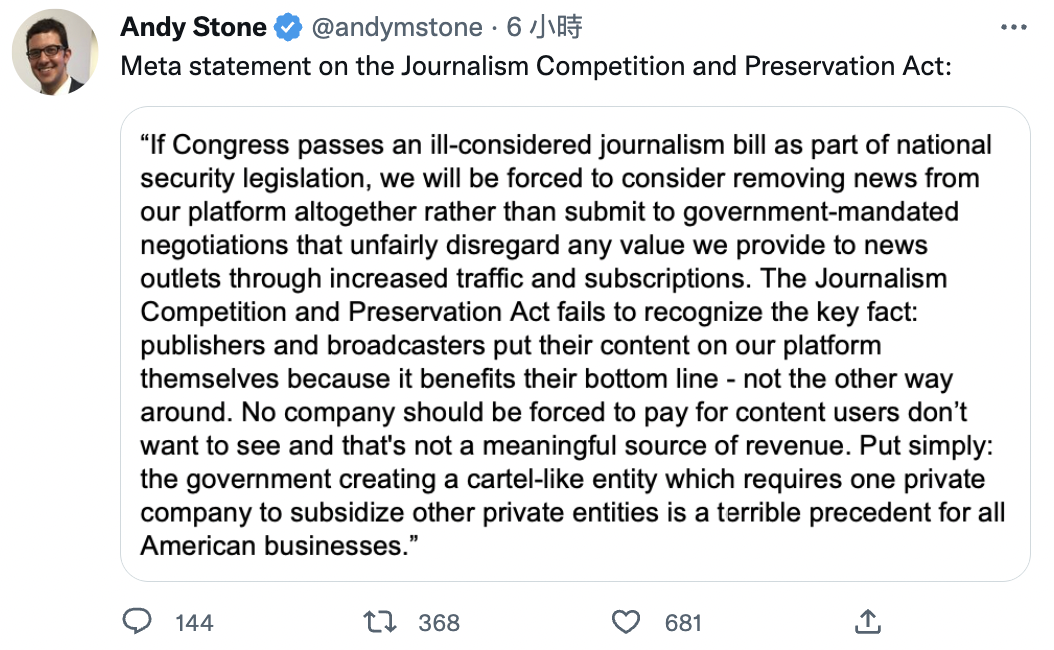Click the reply speech bubble icon
The height and width of the screenshot is (650, 1054).
[137, 621]
